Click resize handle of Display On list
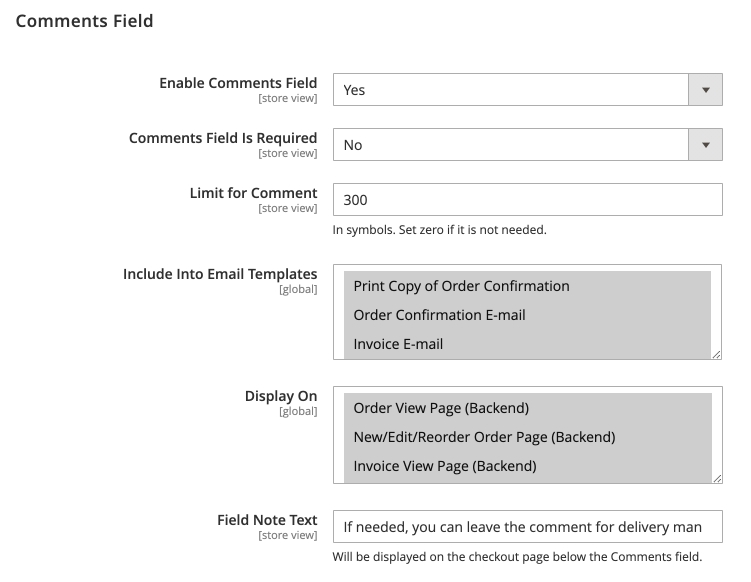The width and height of the screenshot is (751, 582). [716, 477]
